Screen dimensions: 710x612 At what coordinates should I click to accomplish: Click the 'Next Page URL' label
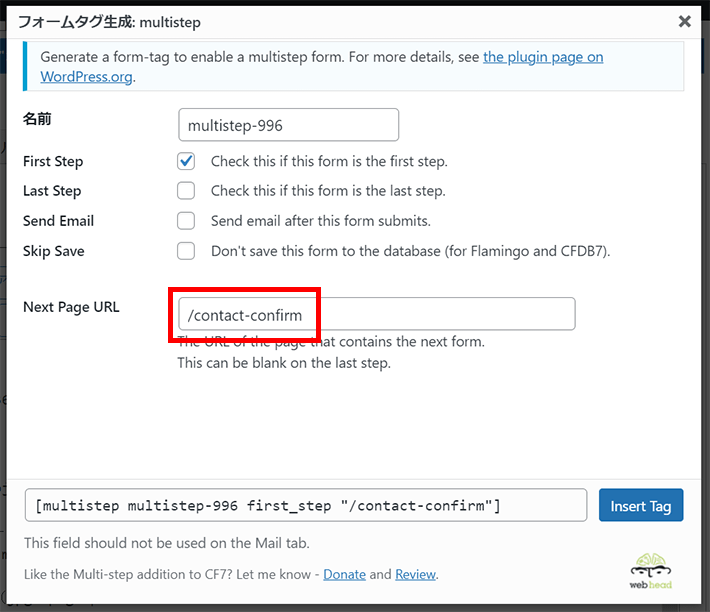[71, 307]
